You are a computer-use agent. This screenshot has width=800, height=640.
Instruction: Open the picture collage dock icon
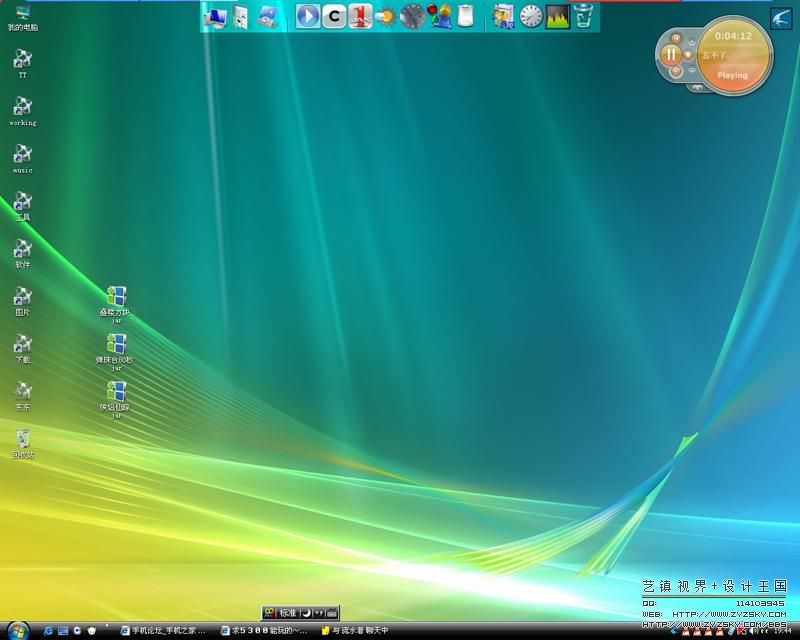tap(504, 16)
